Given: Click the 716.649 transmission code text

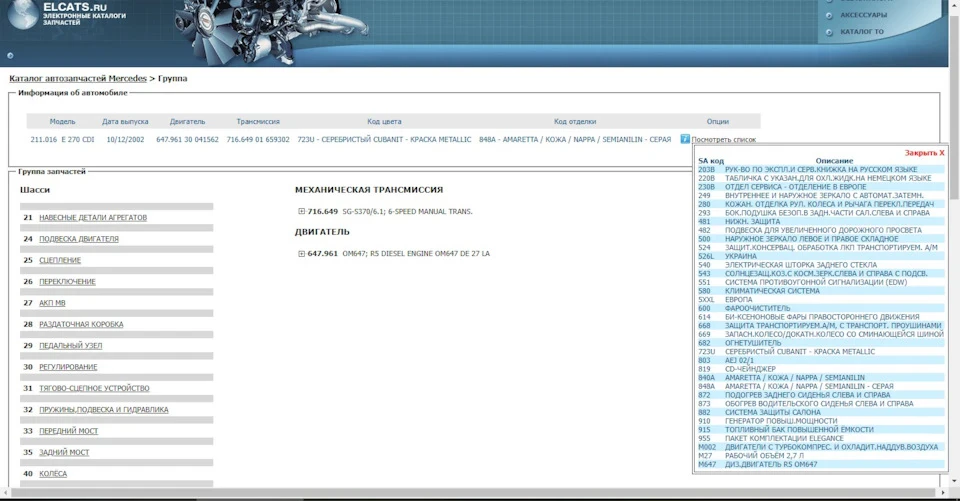Looking at the screenshot, I should 323,211.
